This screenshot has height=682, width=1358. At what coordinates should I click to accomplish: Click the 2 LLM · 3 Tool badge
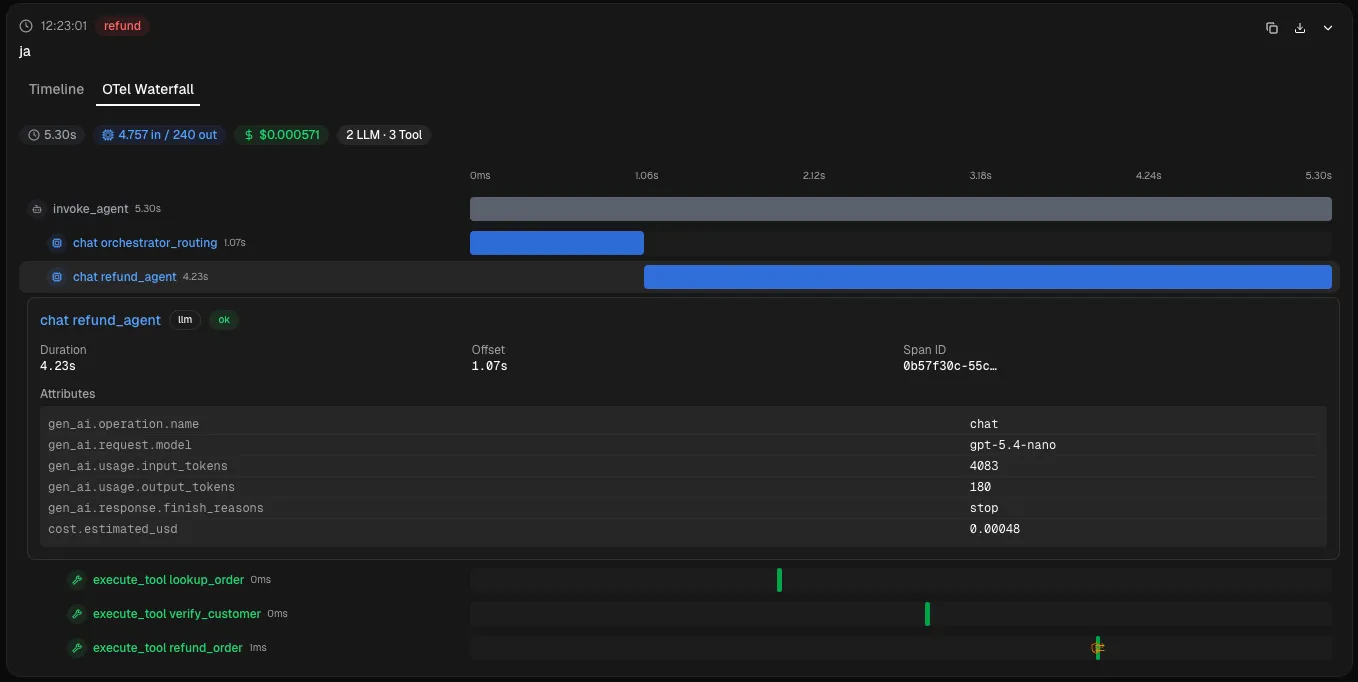click(384, 134)
